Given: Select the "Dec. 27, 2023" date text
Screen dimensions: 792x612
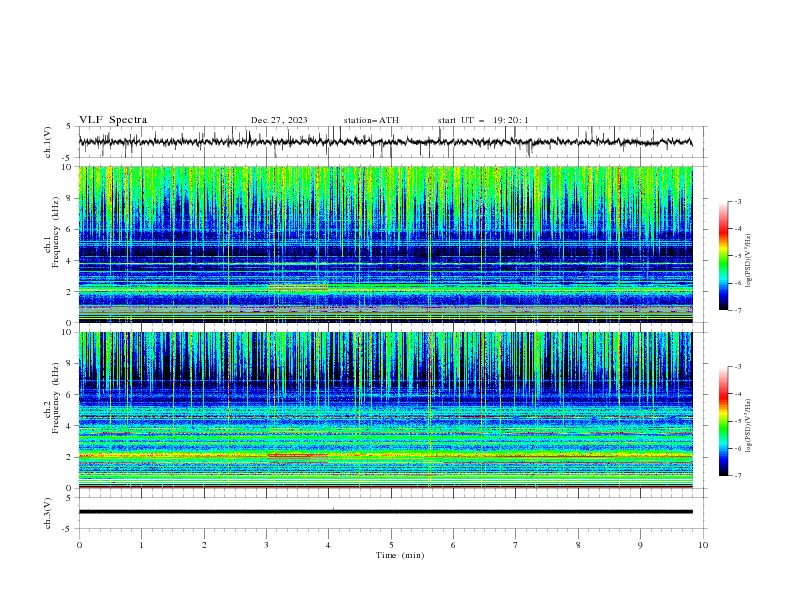Looking at the screenshot, I should [x=279, y=120].
